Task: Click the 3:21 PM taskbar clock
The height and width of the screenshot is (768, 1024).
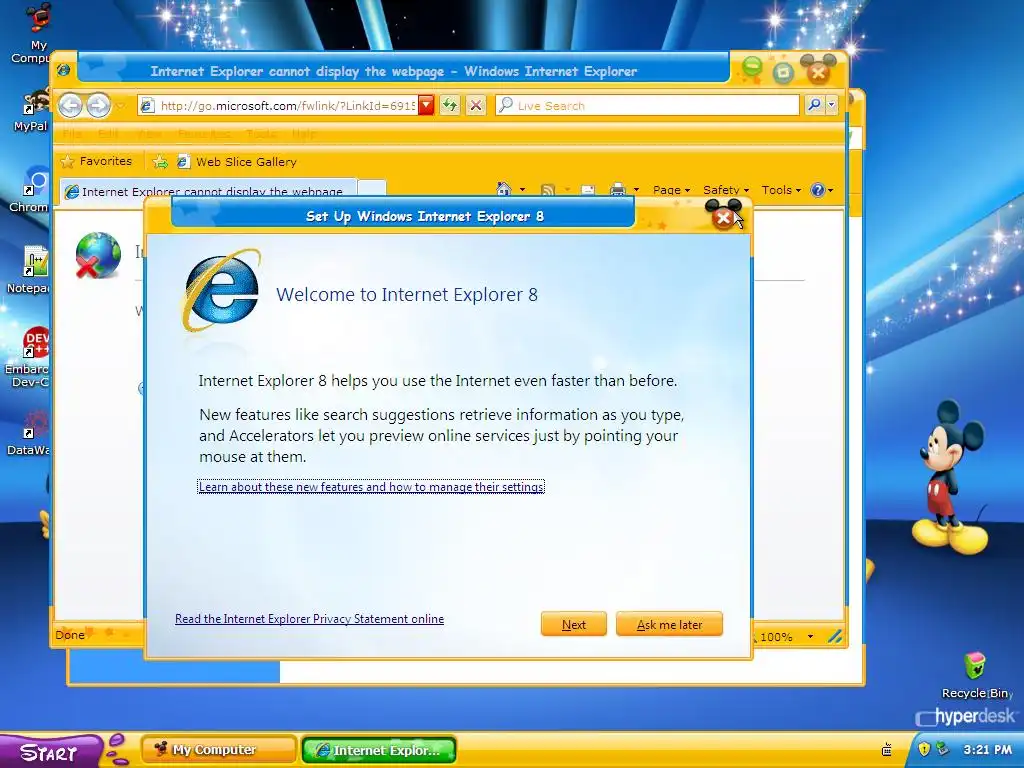Action: pyautogui.click(x=987, y=750)
